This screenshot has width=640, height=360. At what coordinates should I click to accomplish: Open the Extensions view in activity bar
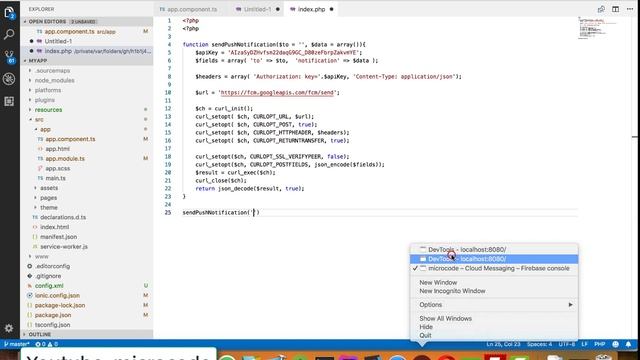(x=9, y=101)
